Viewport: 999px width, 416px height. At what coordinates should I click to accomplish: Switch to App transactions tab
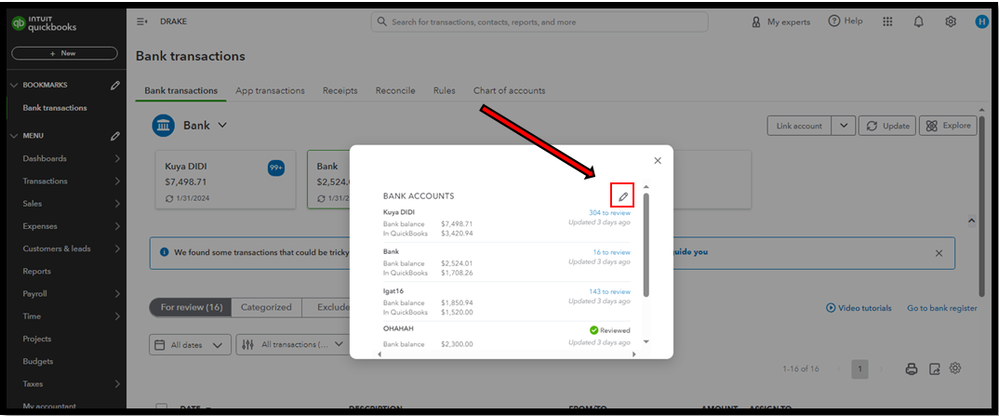point(270,90)
